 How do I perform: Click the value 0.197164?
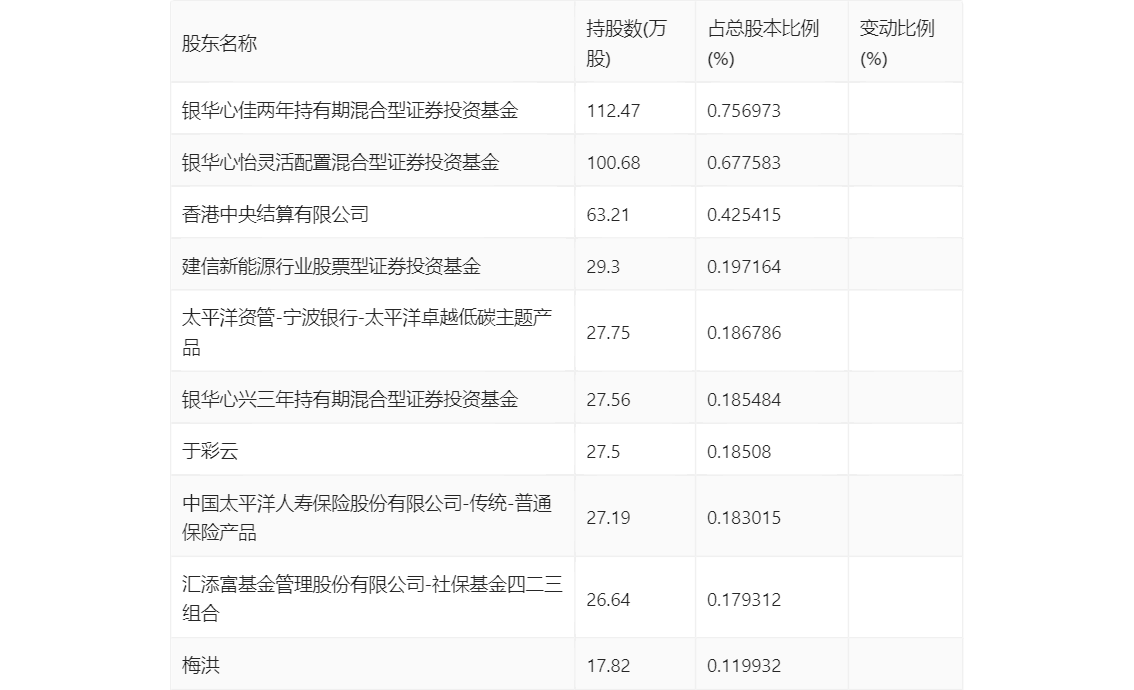pyautogui.click(x=743, y=267)
